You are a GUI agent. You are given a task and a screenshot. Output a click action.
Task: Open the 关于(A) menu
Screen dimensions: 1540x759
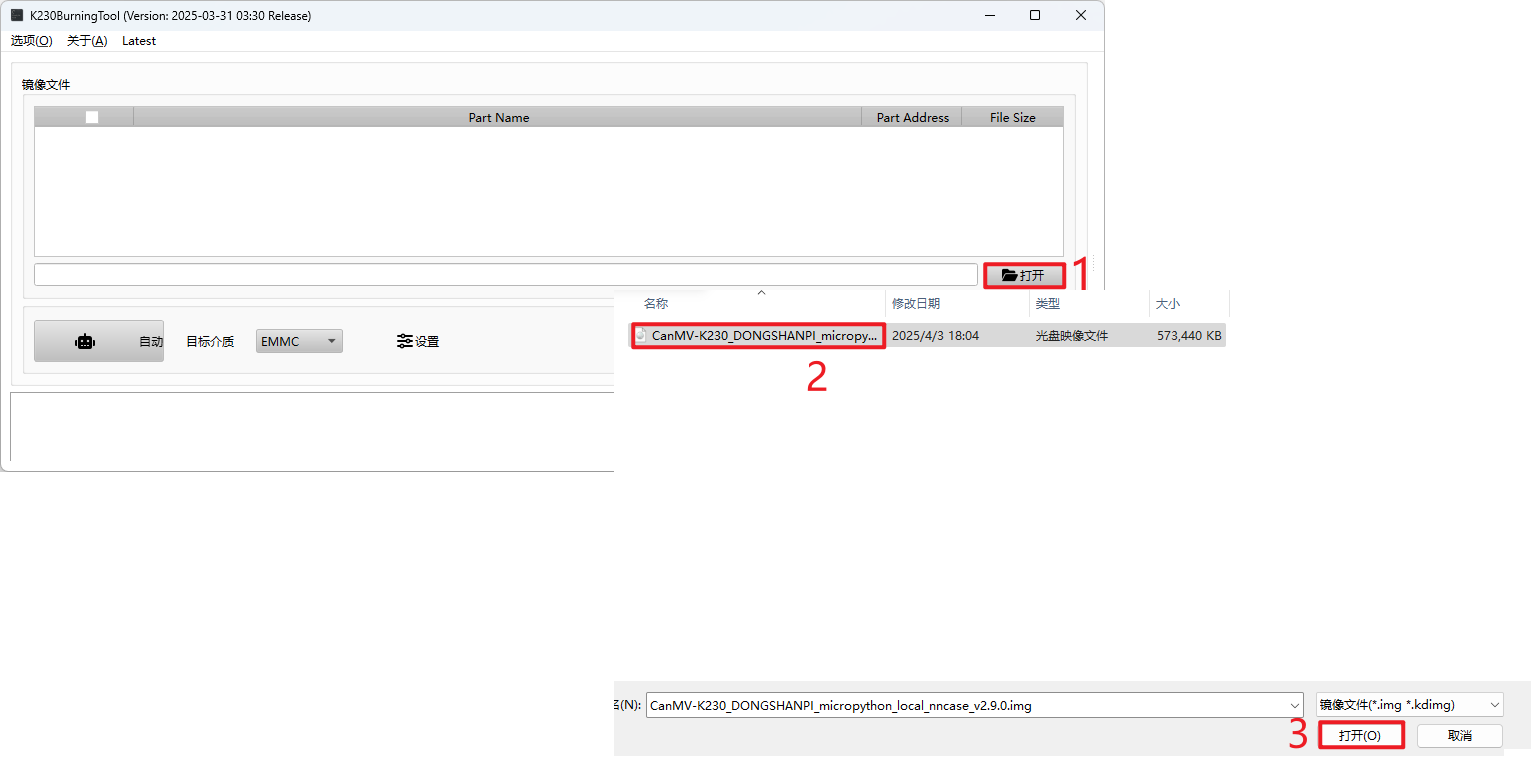point(87,41)
